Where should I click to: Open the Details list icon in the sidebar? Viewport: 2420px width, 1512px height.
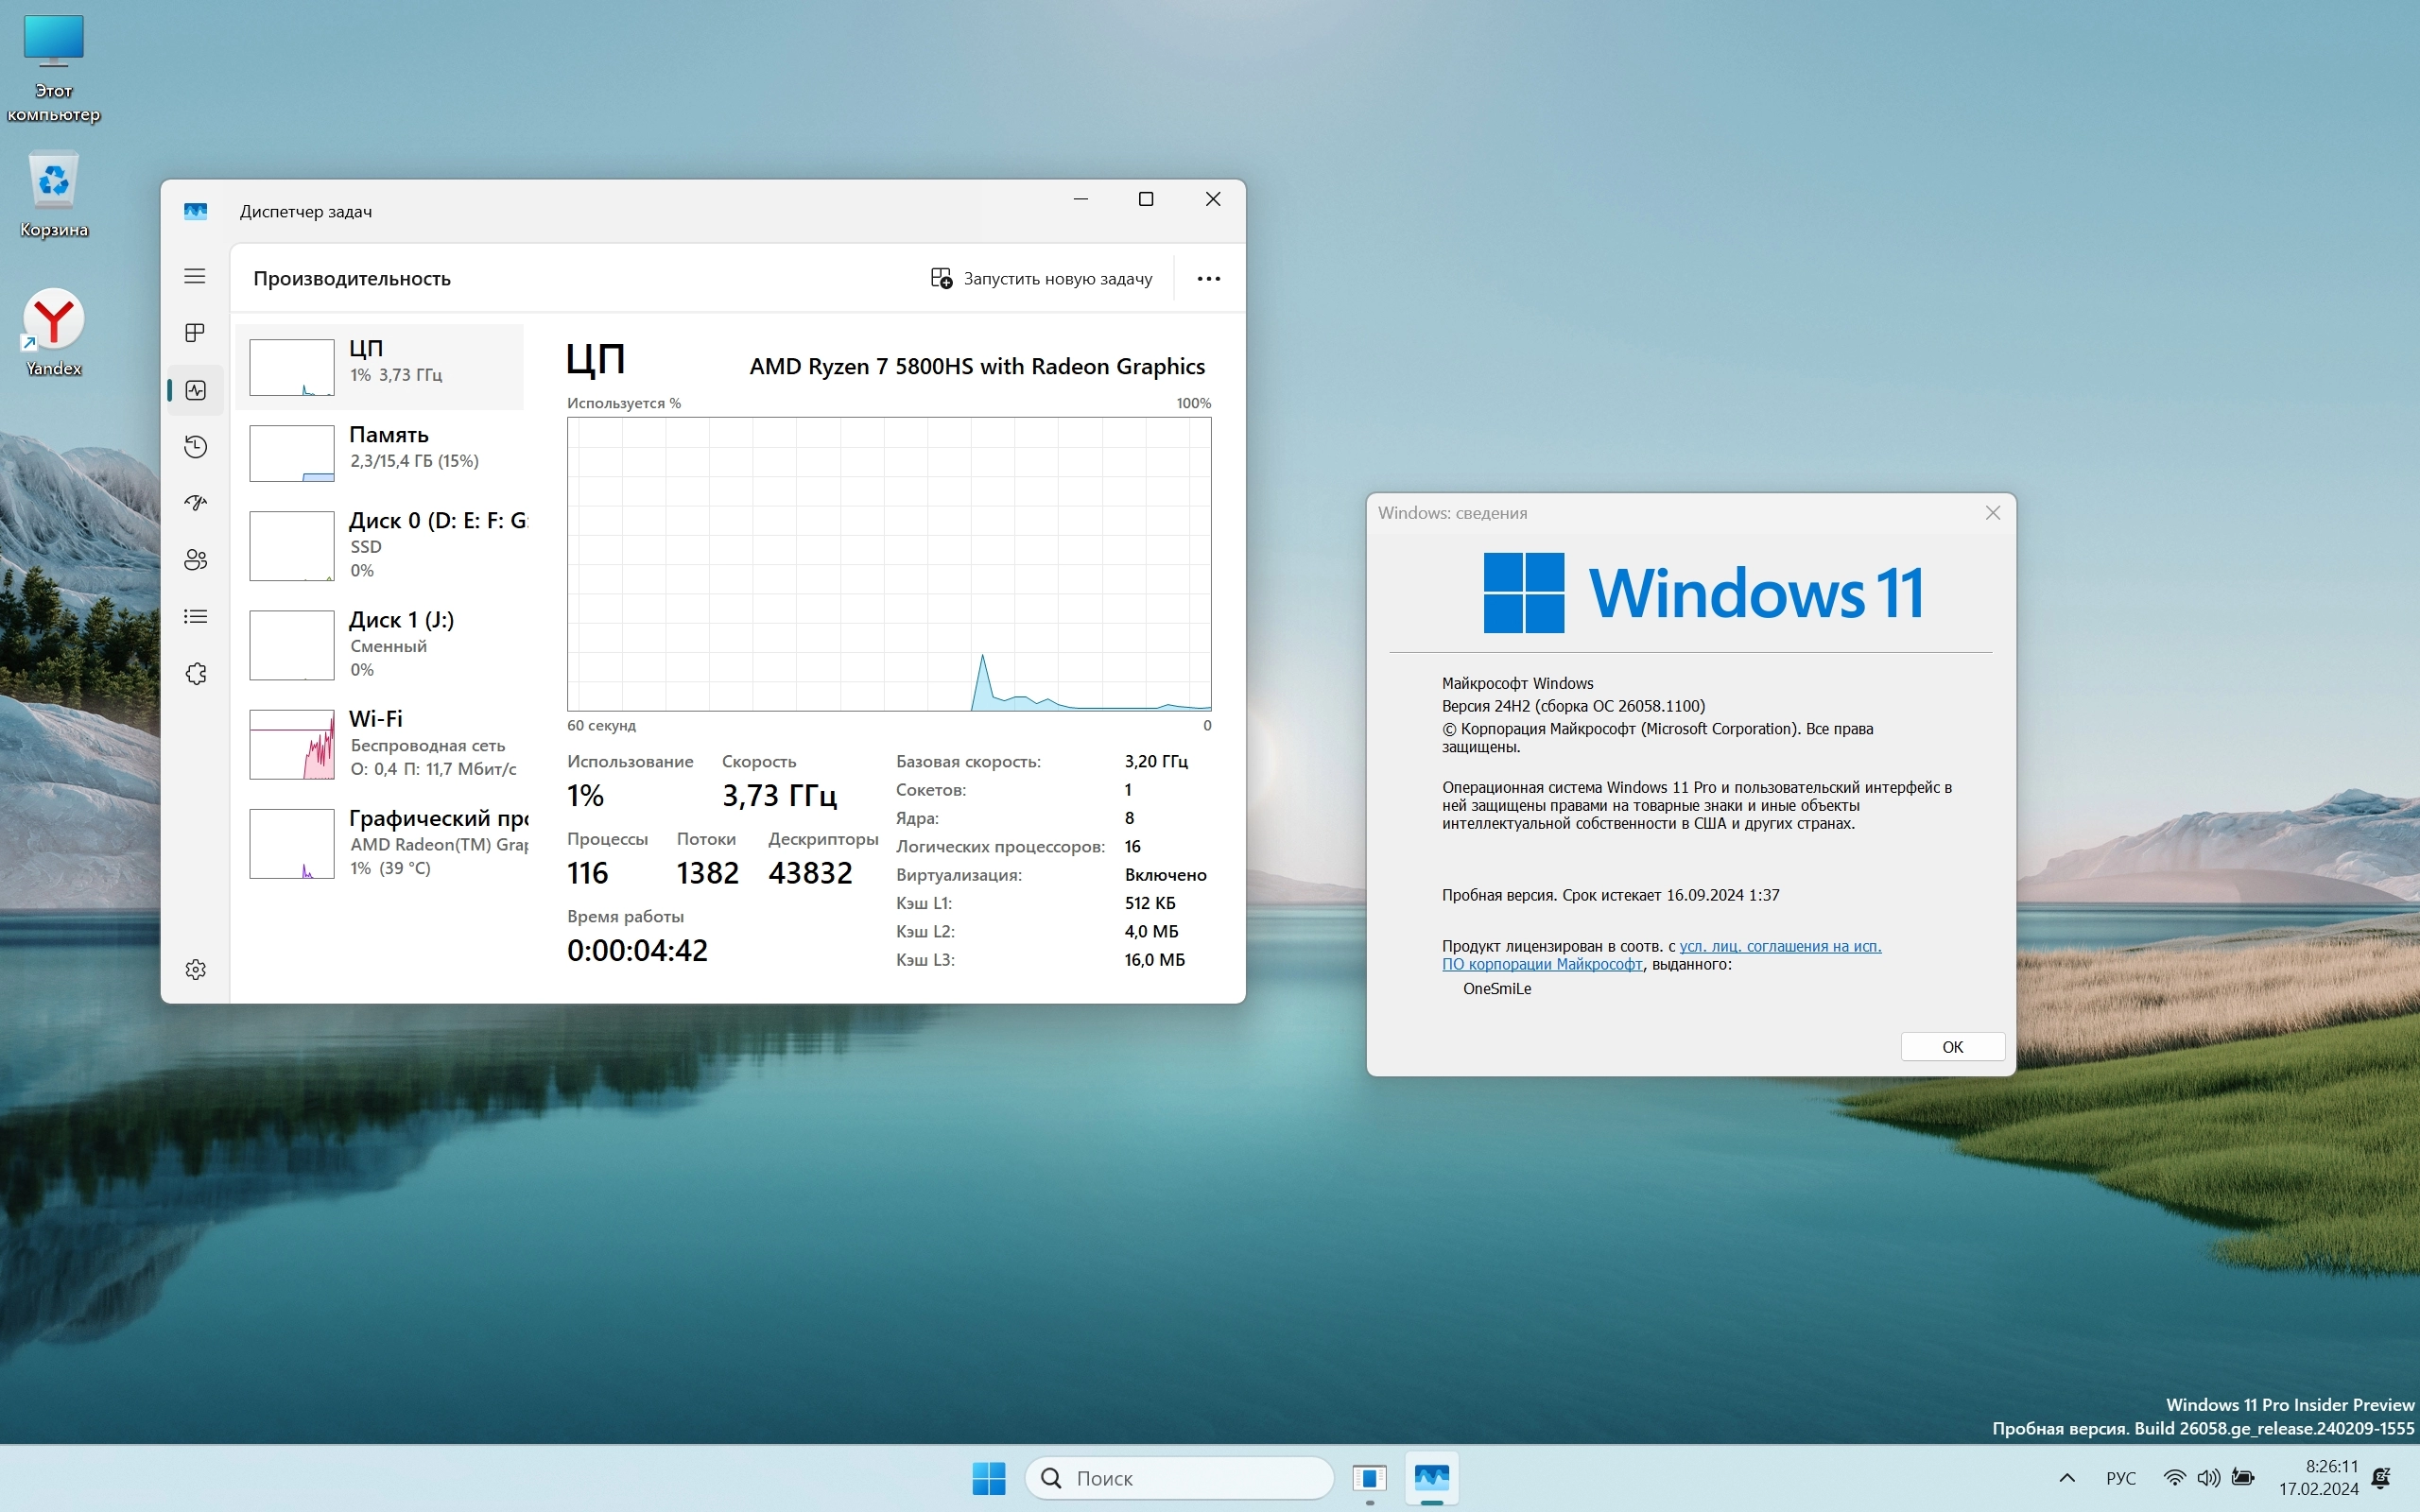pyautogui.click(x=195, y=616)
